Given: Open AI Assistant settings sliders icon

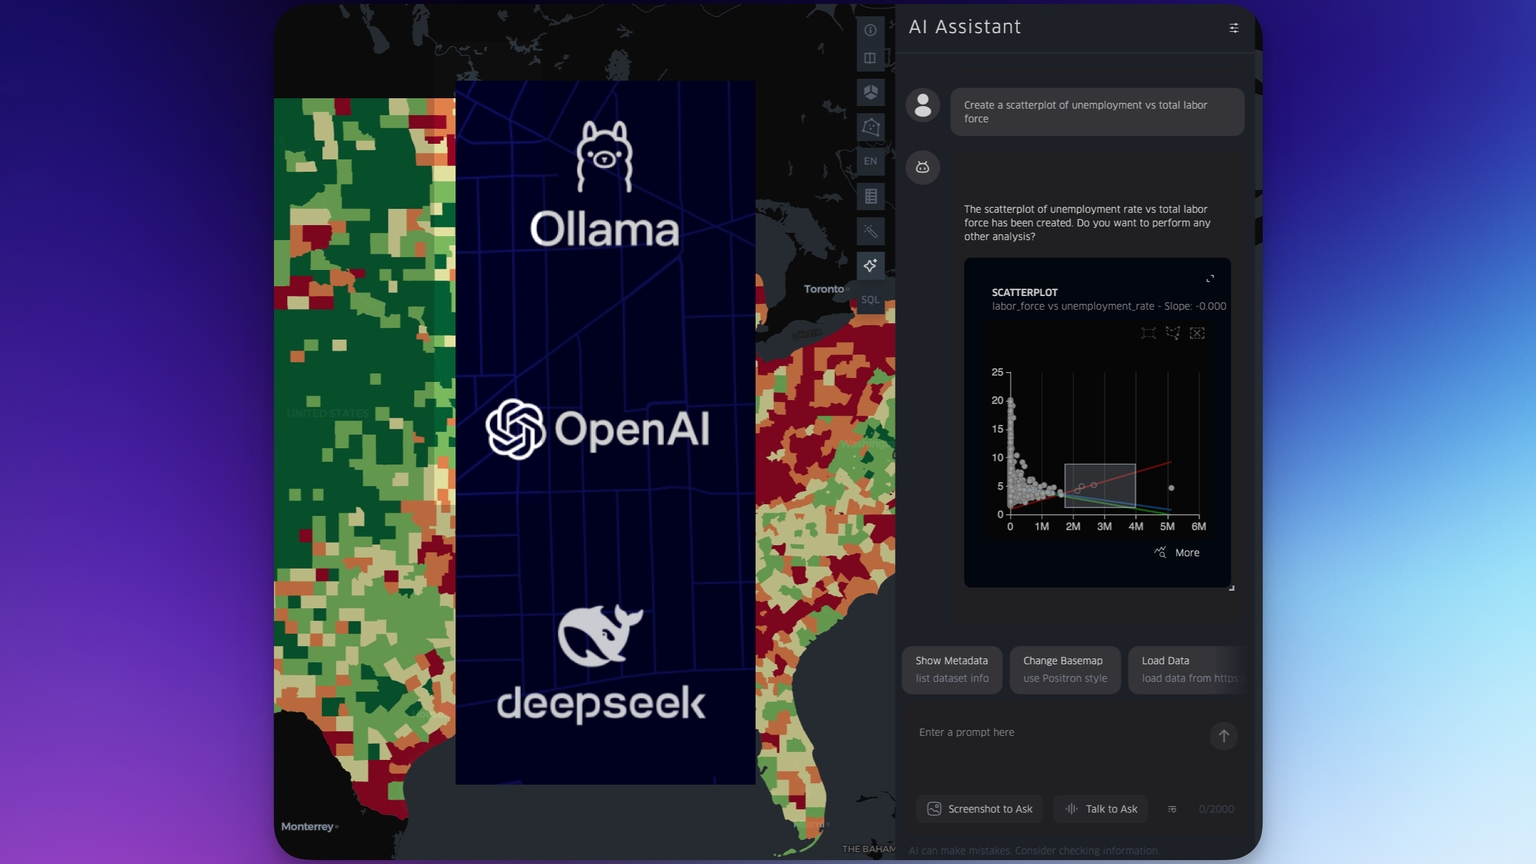Looking at the screenshot, I should [1233, 28].
